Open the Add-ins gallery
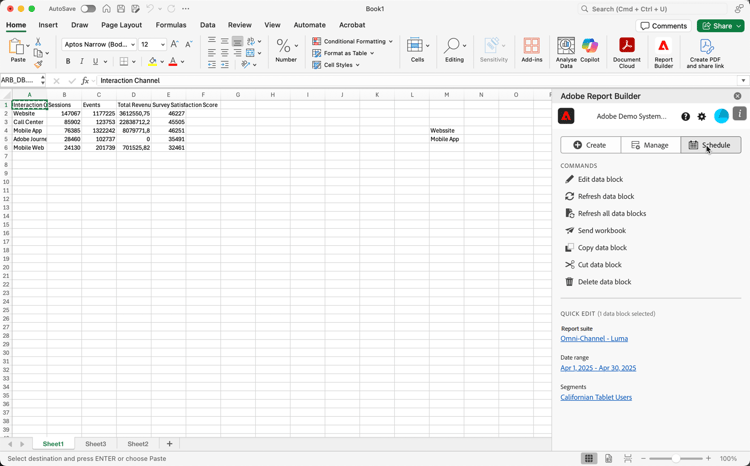This screenshot has width=750, height=466. [531, 50]
